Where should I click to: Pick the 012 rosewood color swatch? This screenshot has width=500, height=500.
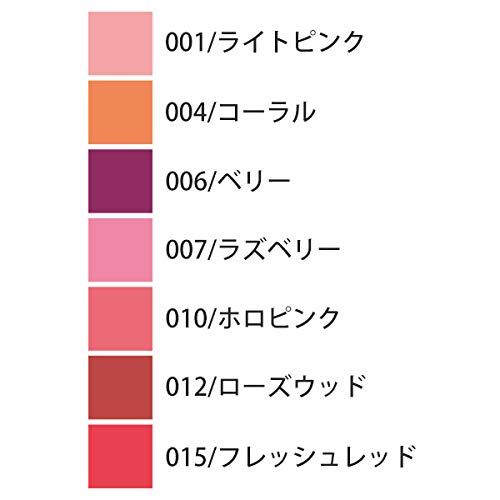coord(120,388)
